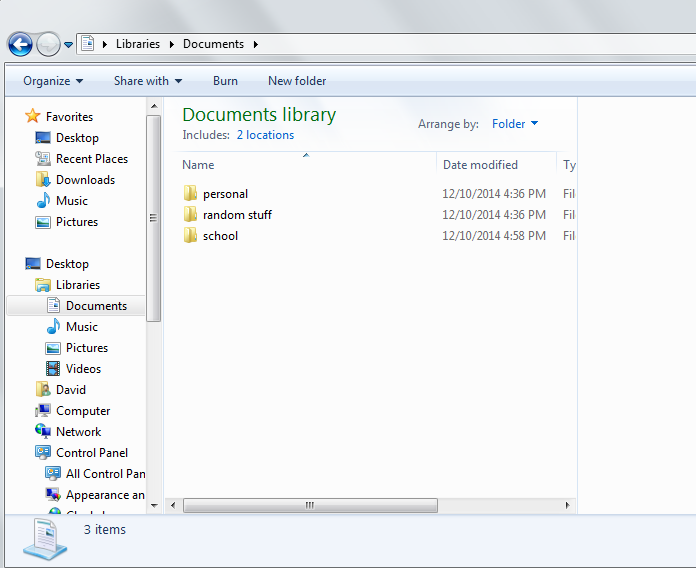The width and height of the screenshot is (696, 568).
Task: Click the Computer icon in tree
Action: (x=43, y=410)
